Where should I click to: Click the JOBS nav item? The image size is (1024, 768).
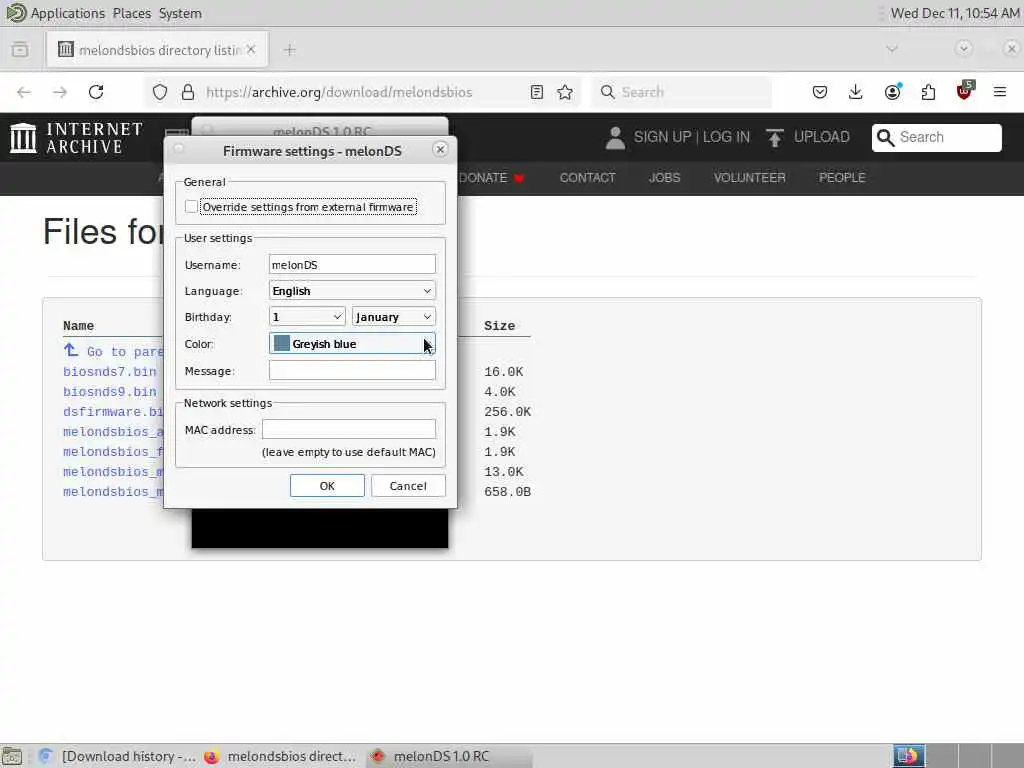(664, 178)
